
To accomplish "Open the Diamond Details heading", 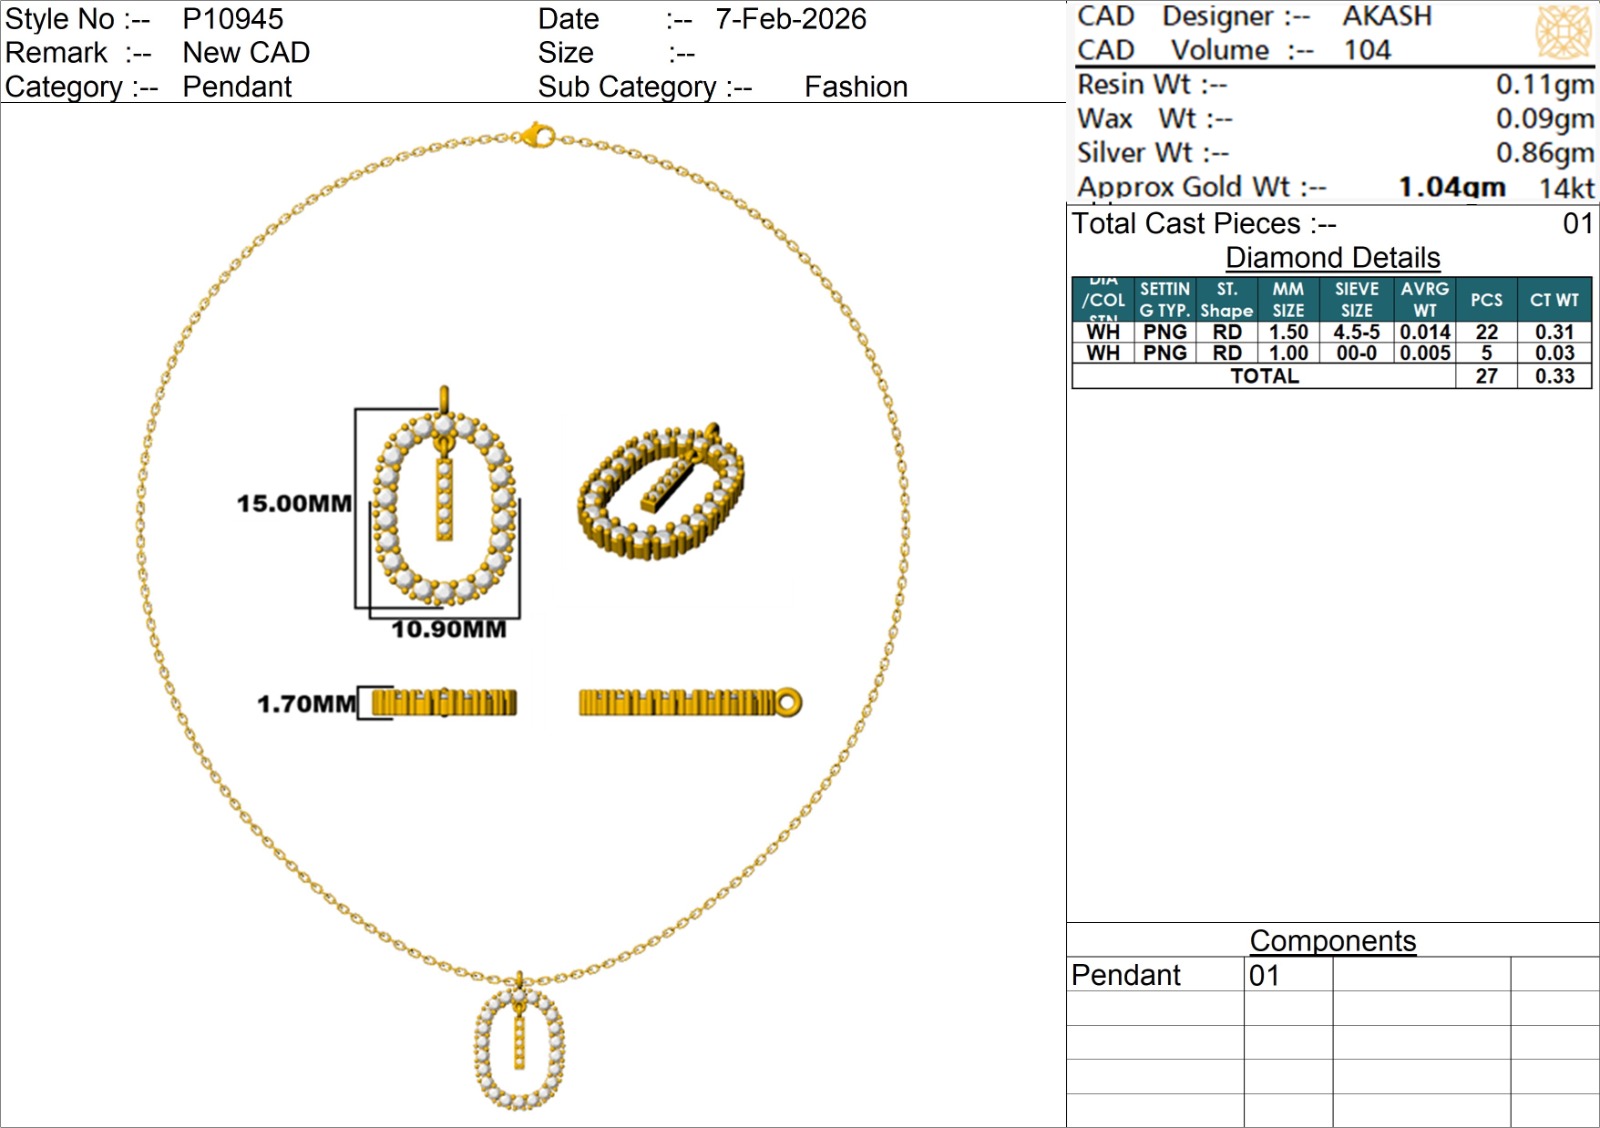I will coord(1332,258).
